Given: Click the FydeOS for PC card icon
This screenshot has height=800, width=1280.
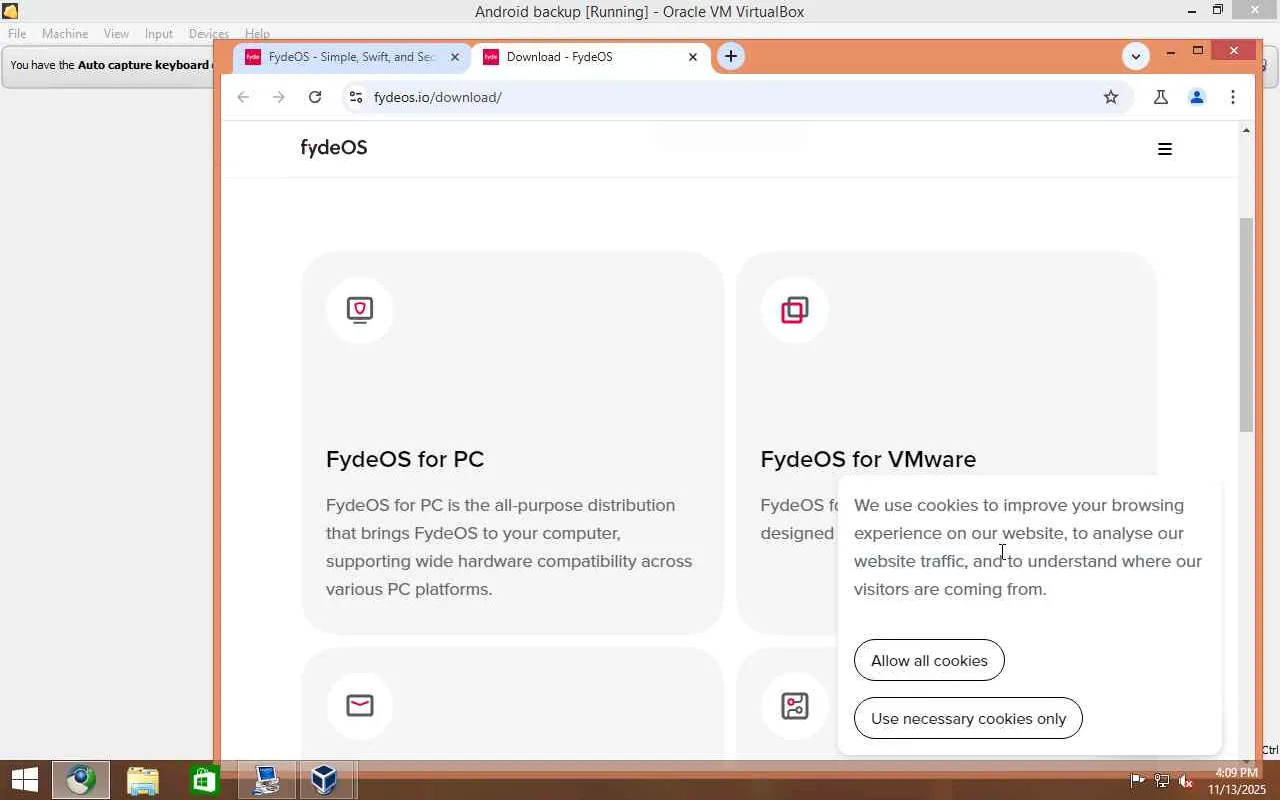Looking at the screenshot, I should point(360,310).
